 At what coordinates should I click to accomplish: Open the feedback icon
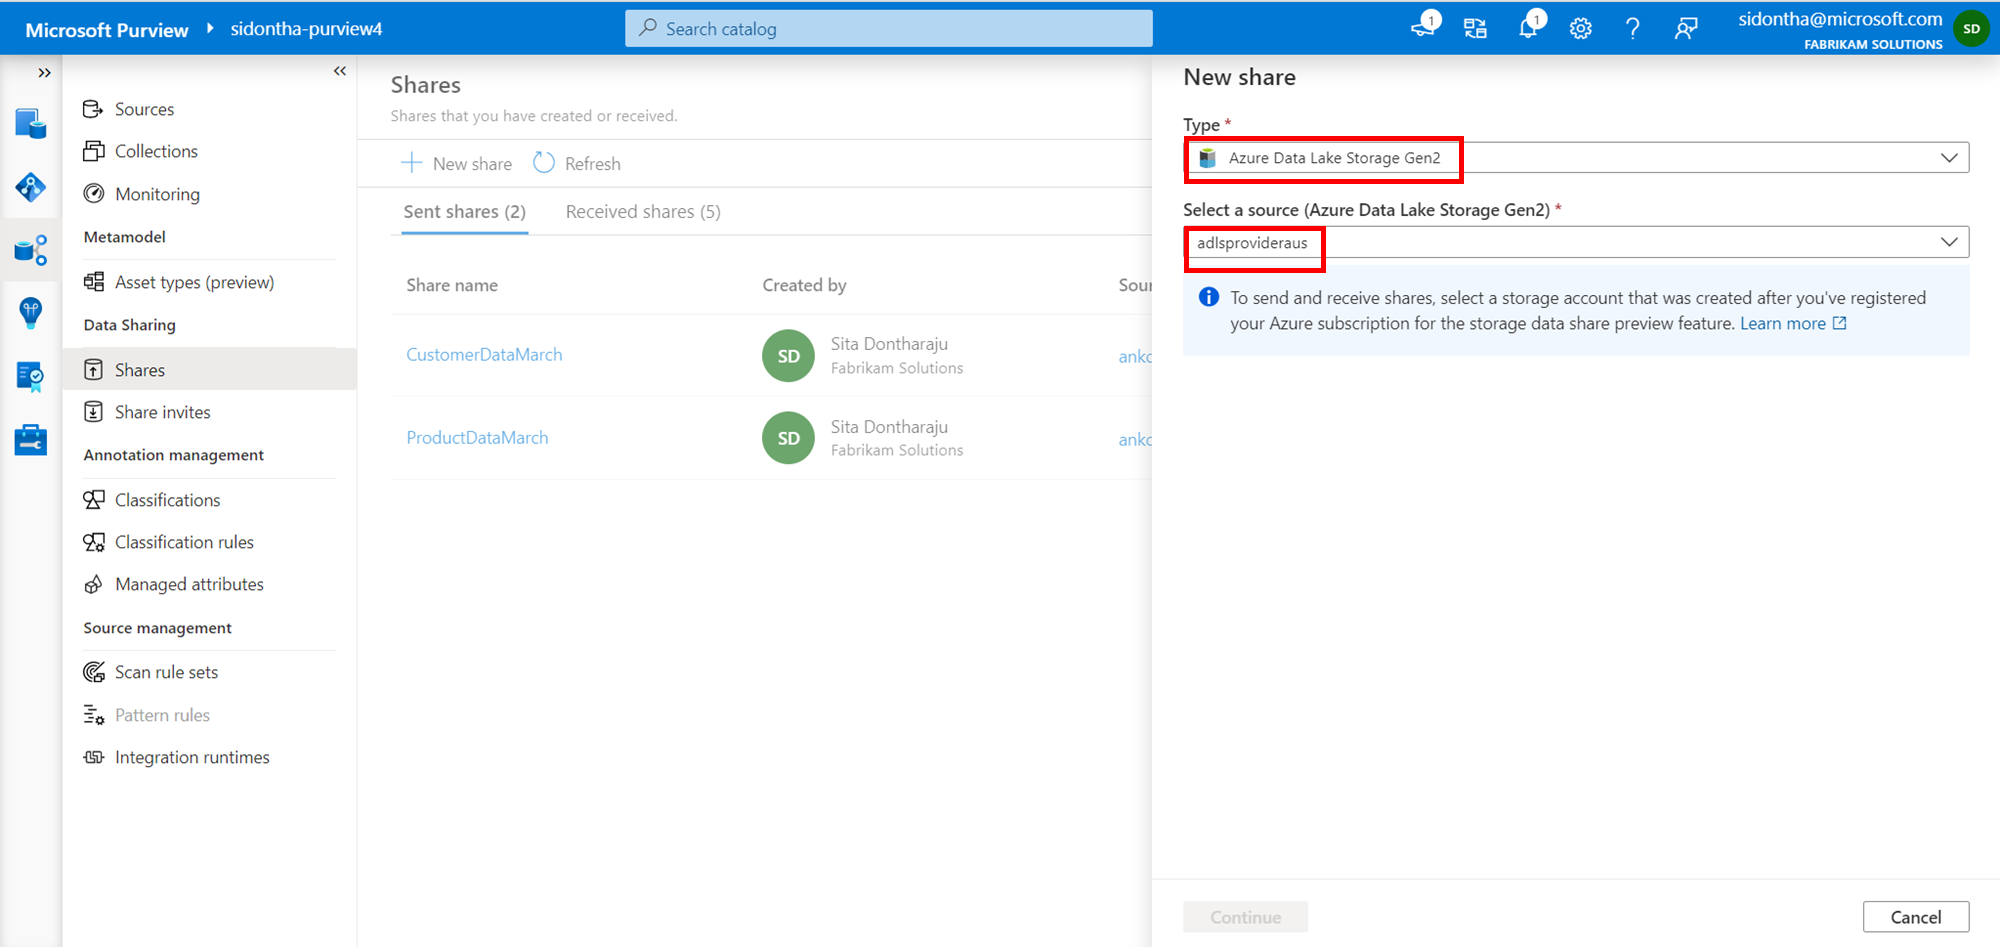coord(1686,28)
